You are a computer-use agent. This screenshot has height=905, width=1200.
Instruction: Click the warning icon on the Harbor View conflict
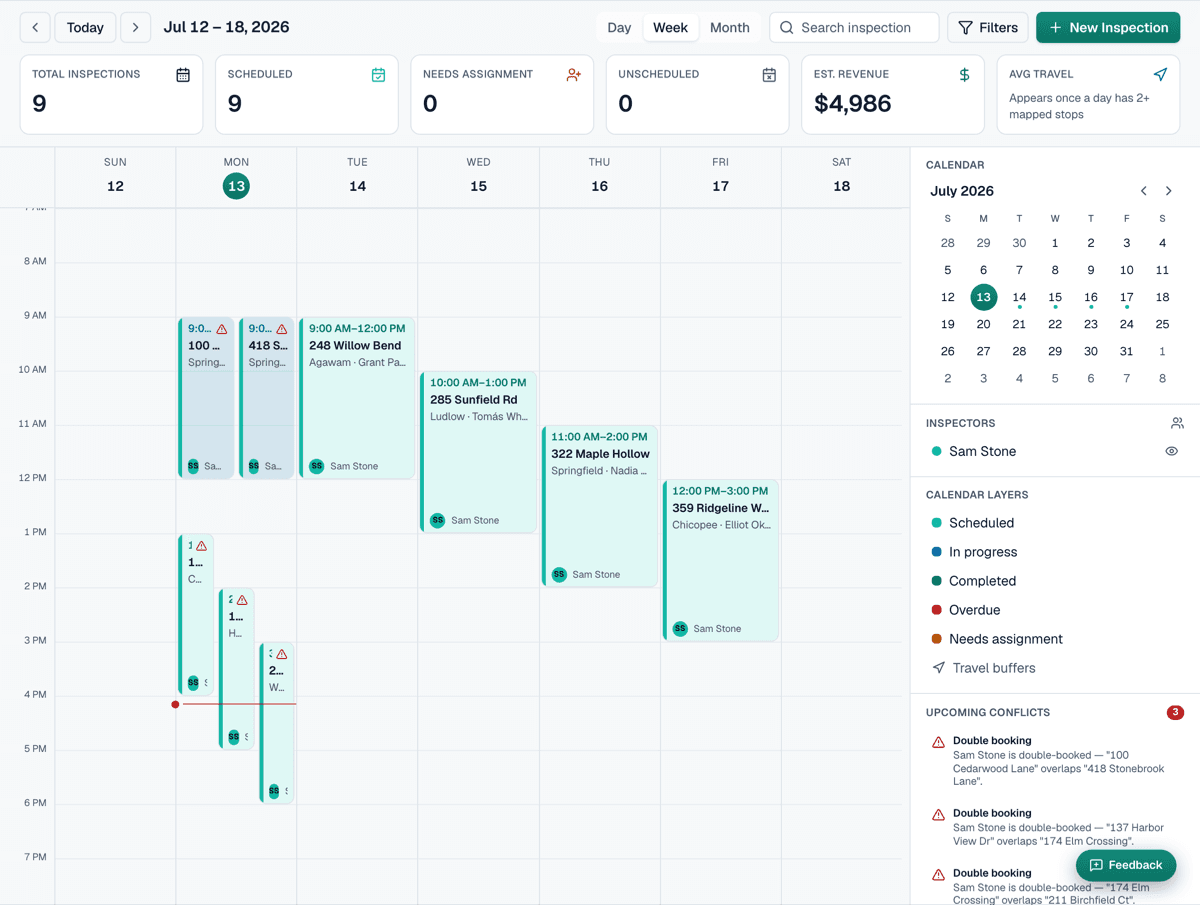tap(938, 815)
